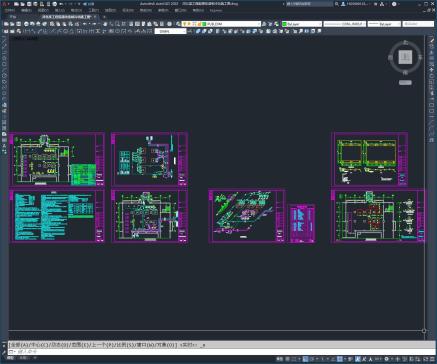Open the workspace switching gear menu
This screenshot has width=437, height=364.
click(x=386, y=359)
